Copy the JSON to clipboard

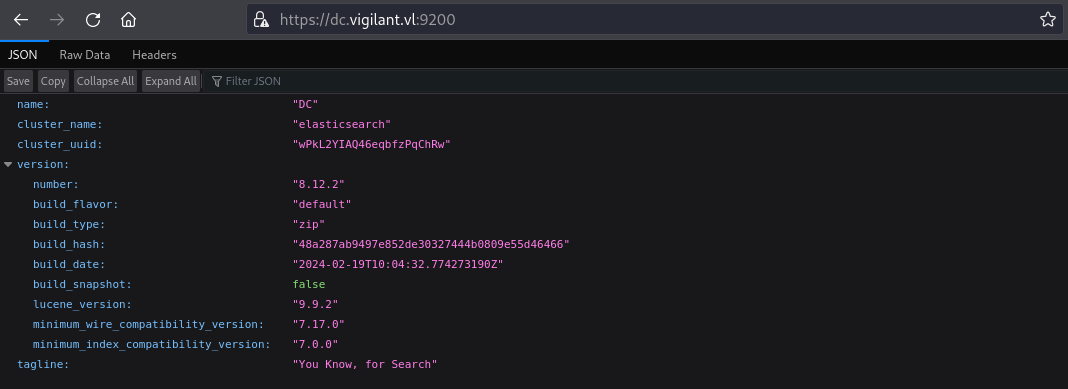pyautogui.click(x=53, y=81)
